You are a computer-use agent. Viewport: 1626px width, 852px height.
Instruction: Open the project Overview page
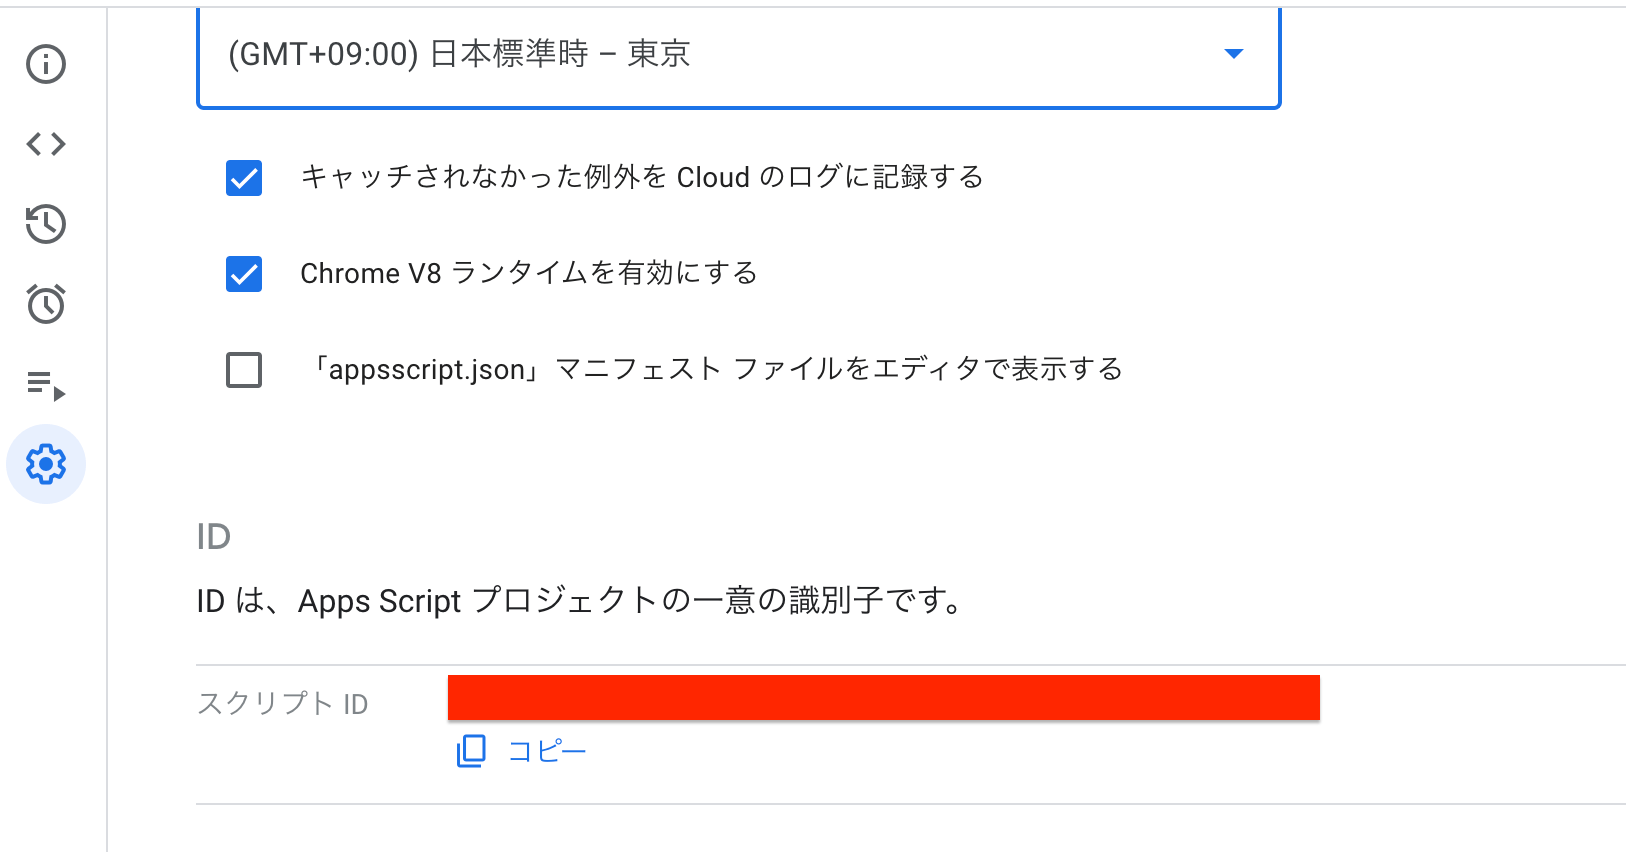45,64
